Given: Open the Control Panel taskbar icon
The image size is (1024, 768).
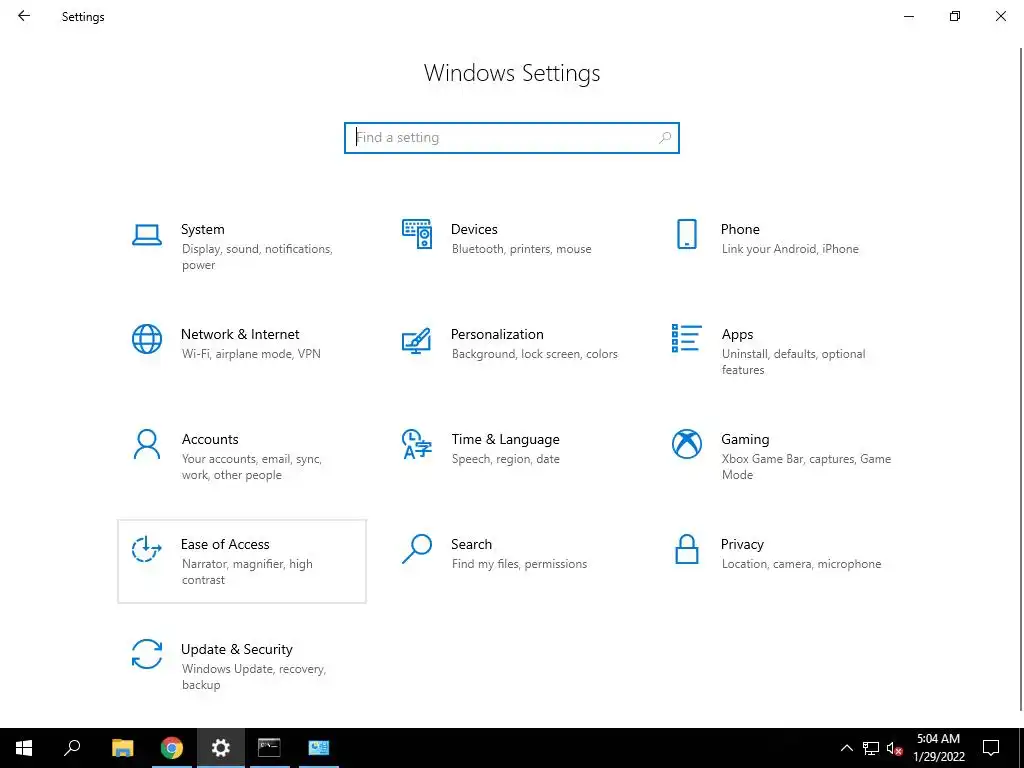Looking at the screenshot, I should click(x=319, y=748).
